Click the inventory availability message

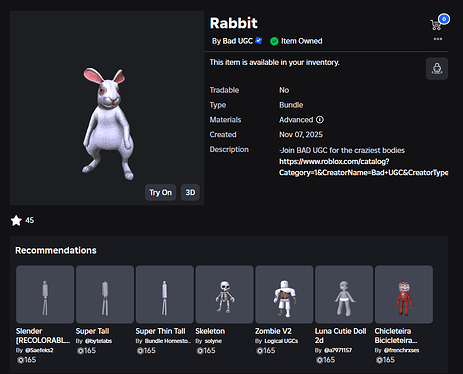coord(275,62)
